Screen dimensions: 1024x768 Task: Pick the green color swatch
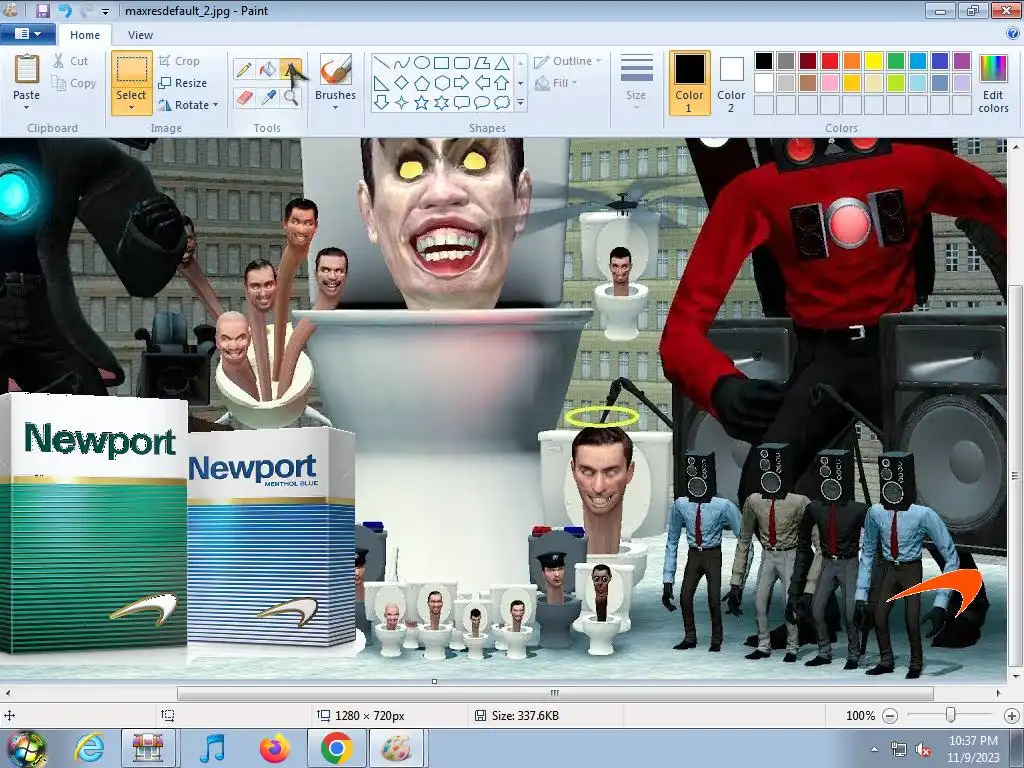[896, 61]
